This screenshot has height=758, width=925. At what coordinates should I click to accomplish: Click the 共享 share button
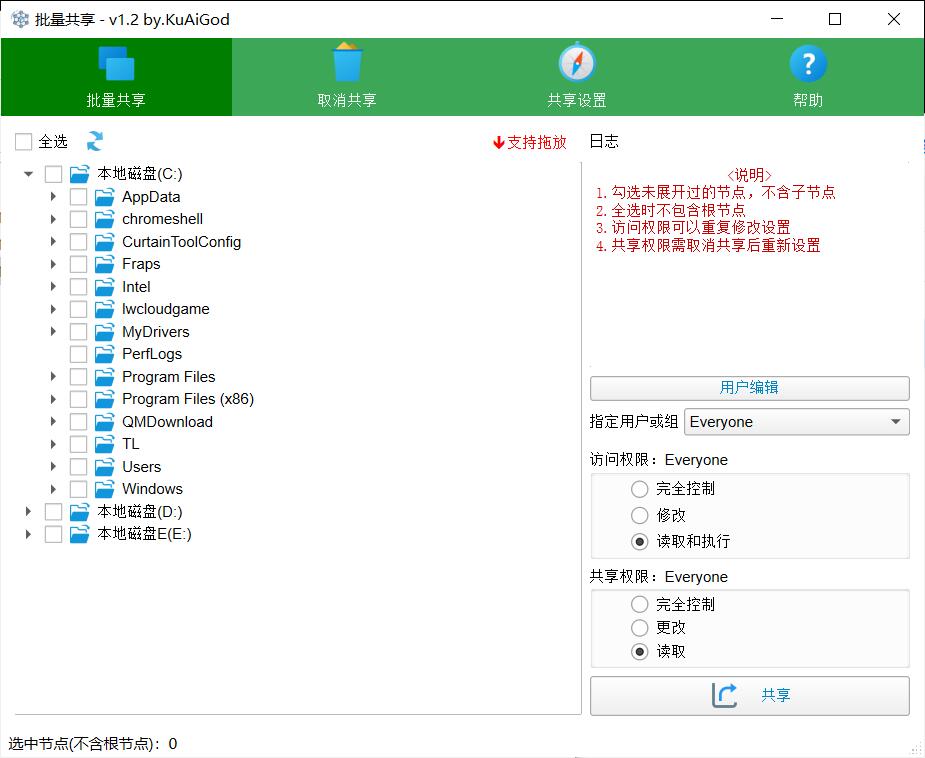point(749,696)
